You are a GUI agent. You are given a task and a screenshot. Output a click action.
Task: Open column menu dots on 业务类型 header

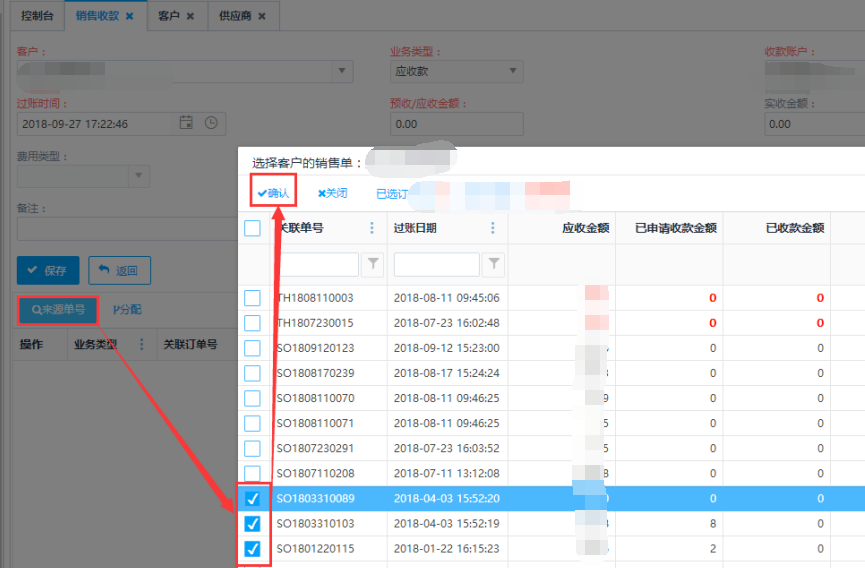coord(141,344)
